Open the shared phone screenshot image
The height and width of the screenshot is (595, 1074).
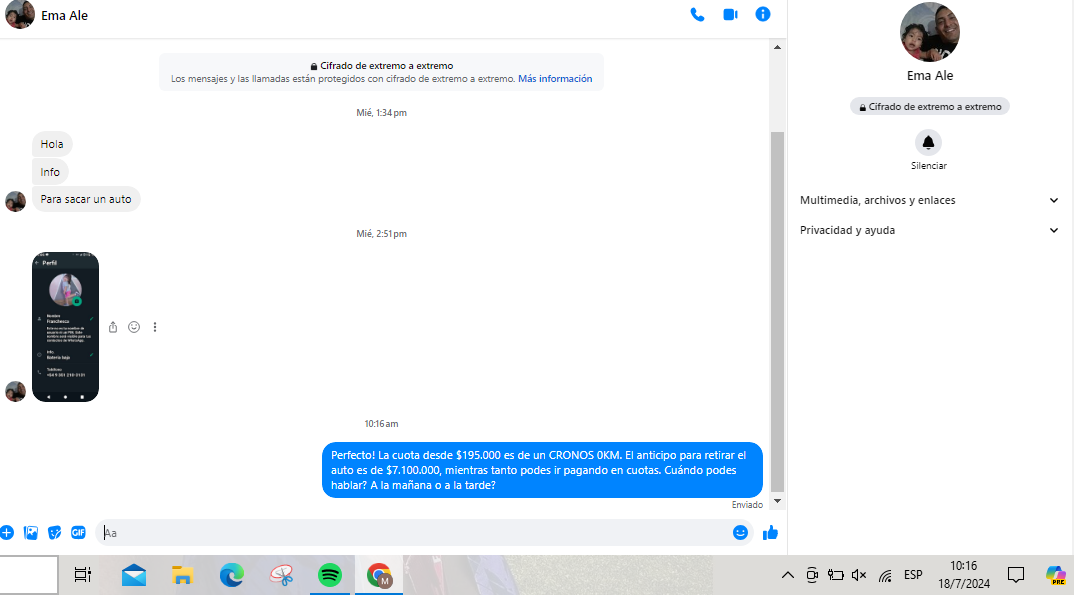(x=65, y=327)
